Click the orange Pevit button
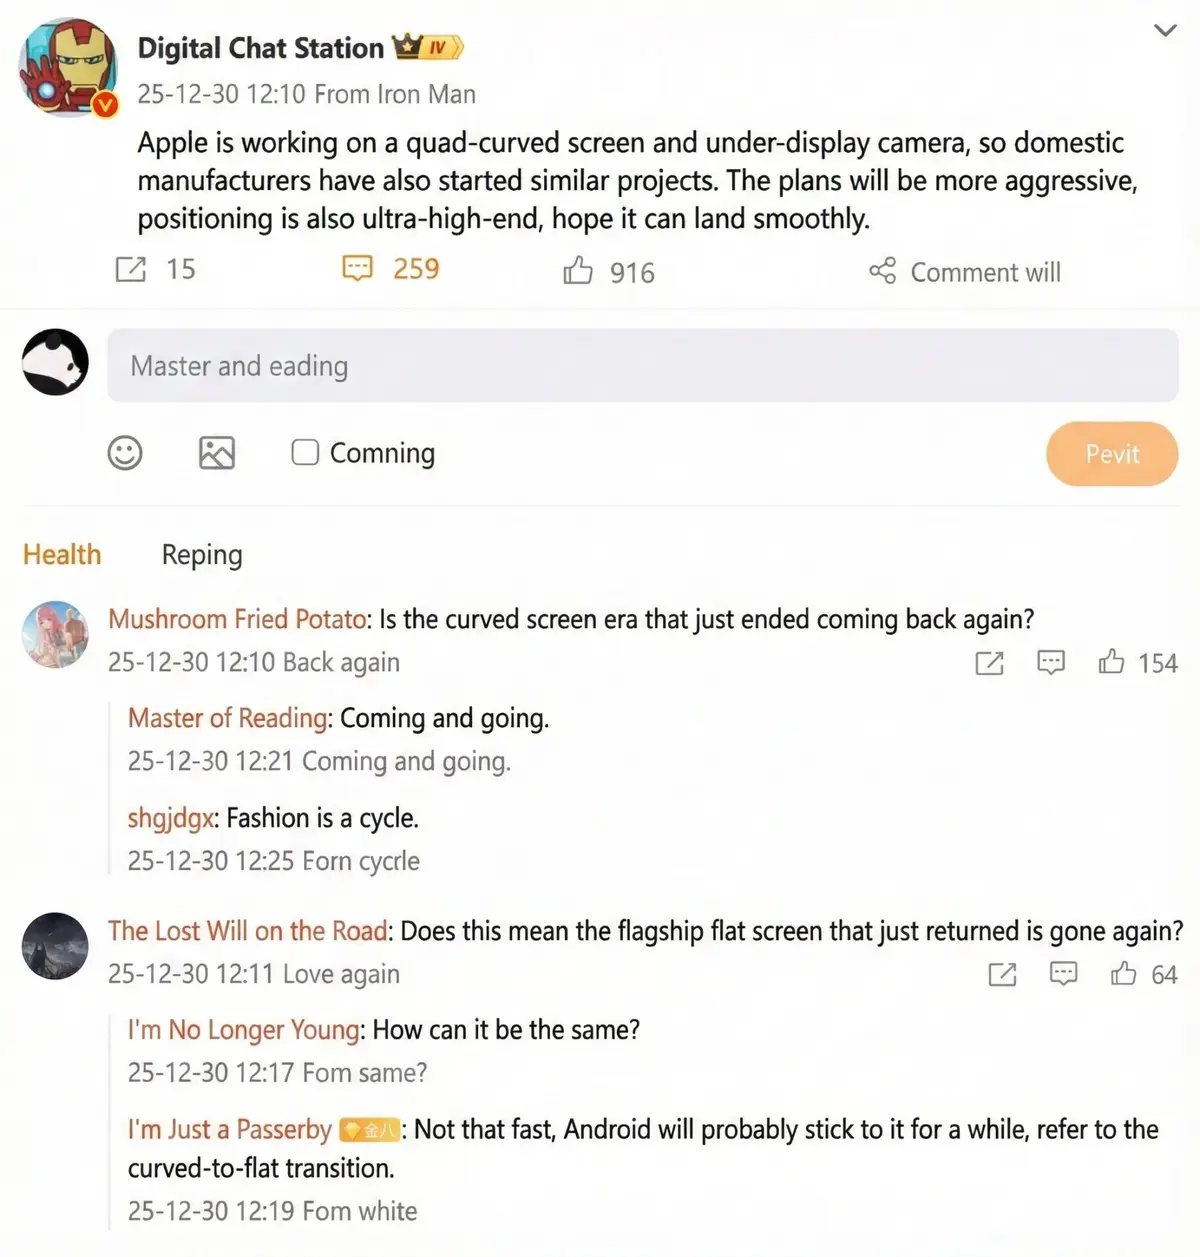The image size is (1200, 1257). (x=1112, y=454)
